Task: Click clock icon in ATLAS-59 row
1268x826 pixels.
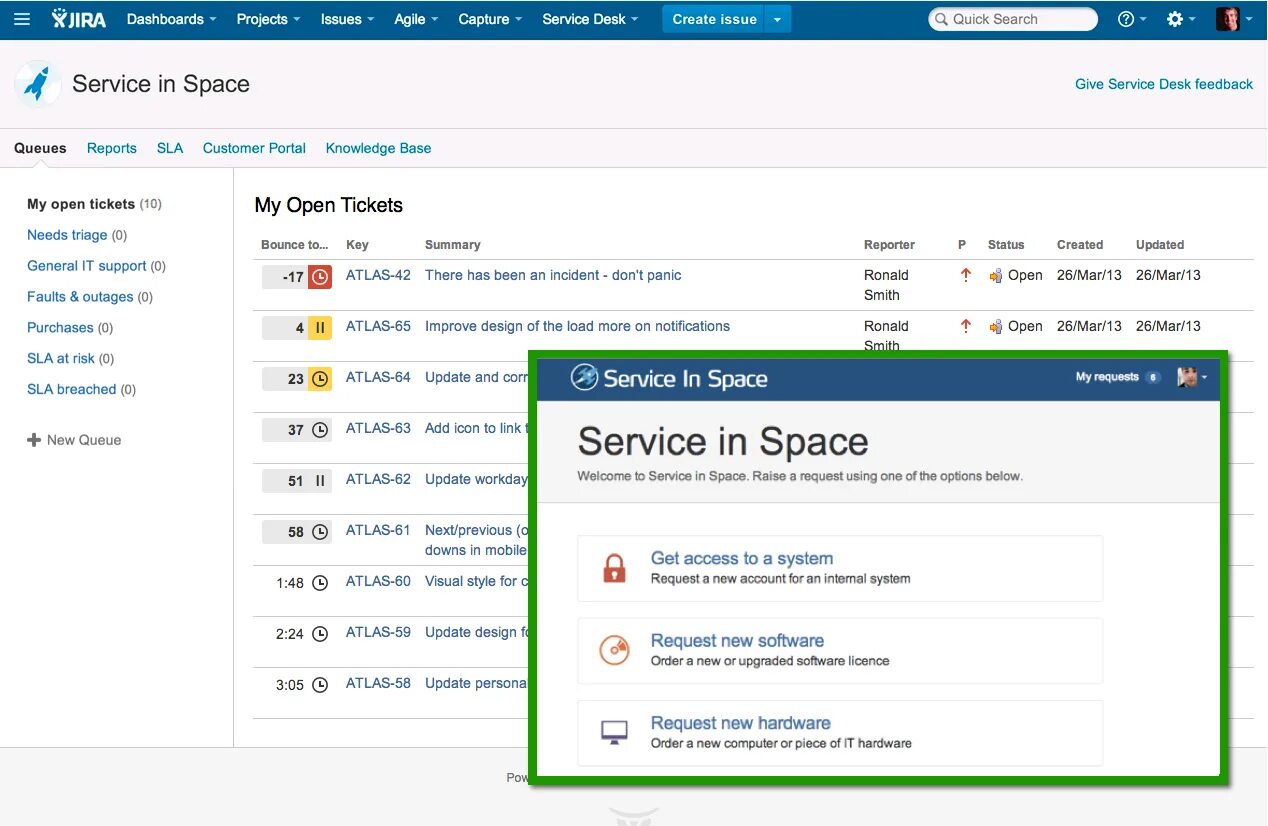Action: pos(320,634)
